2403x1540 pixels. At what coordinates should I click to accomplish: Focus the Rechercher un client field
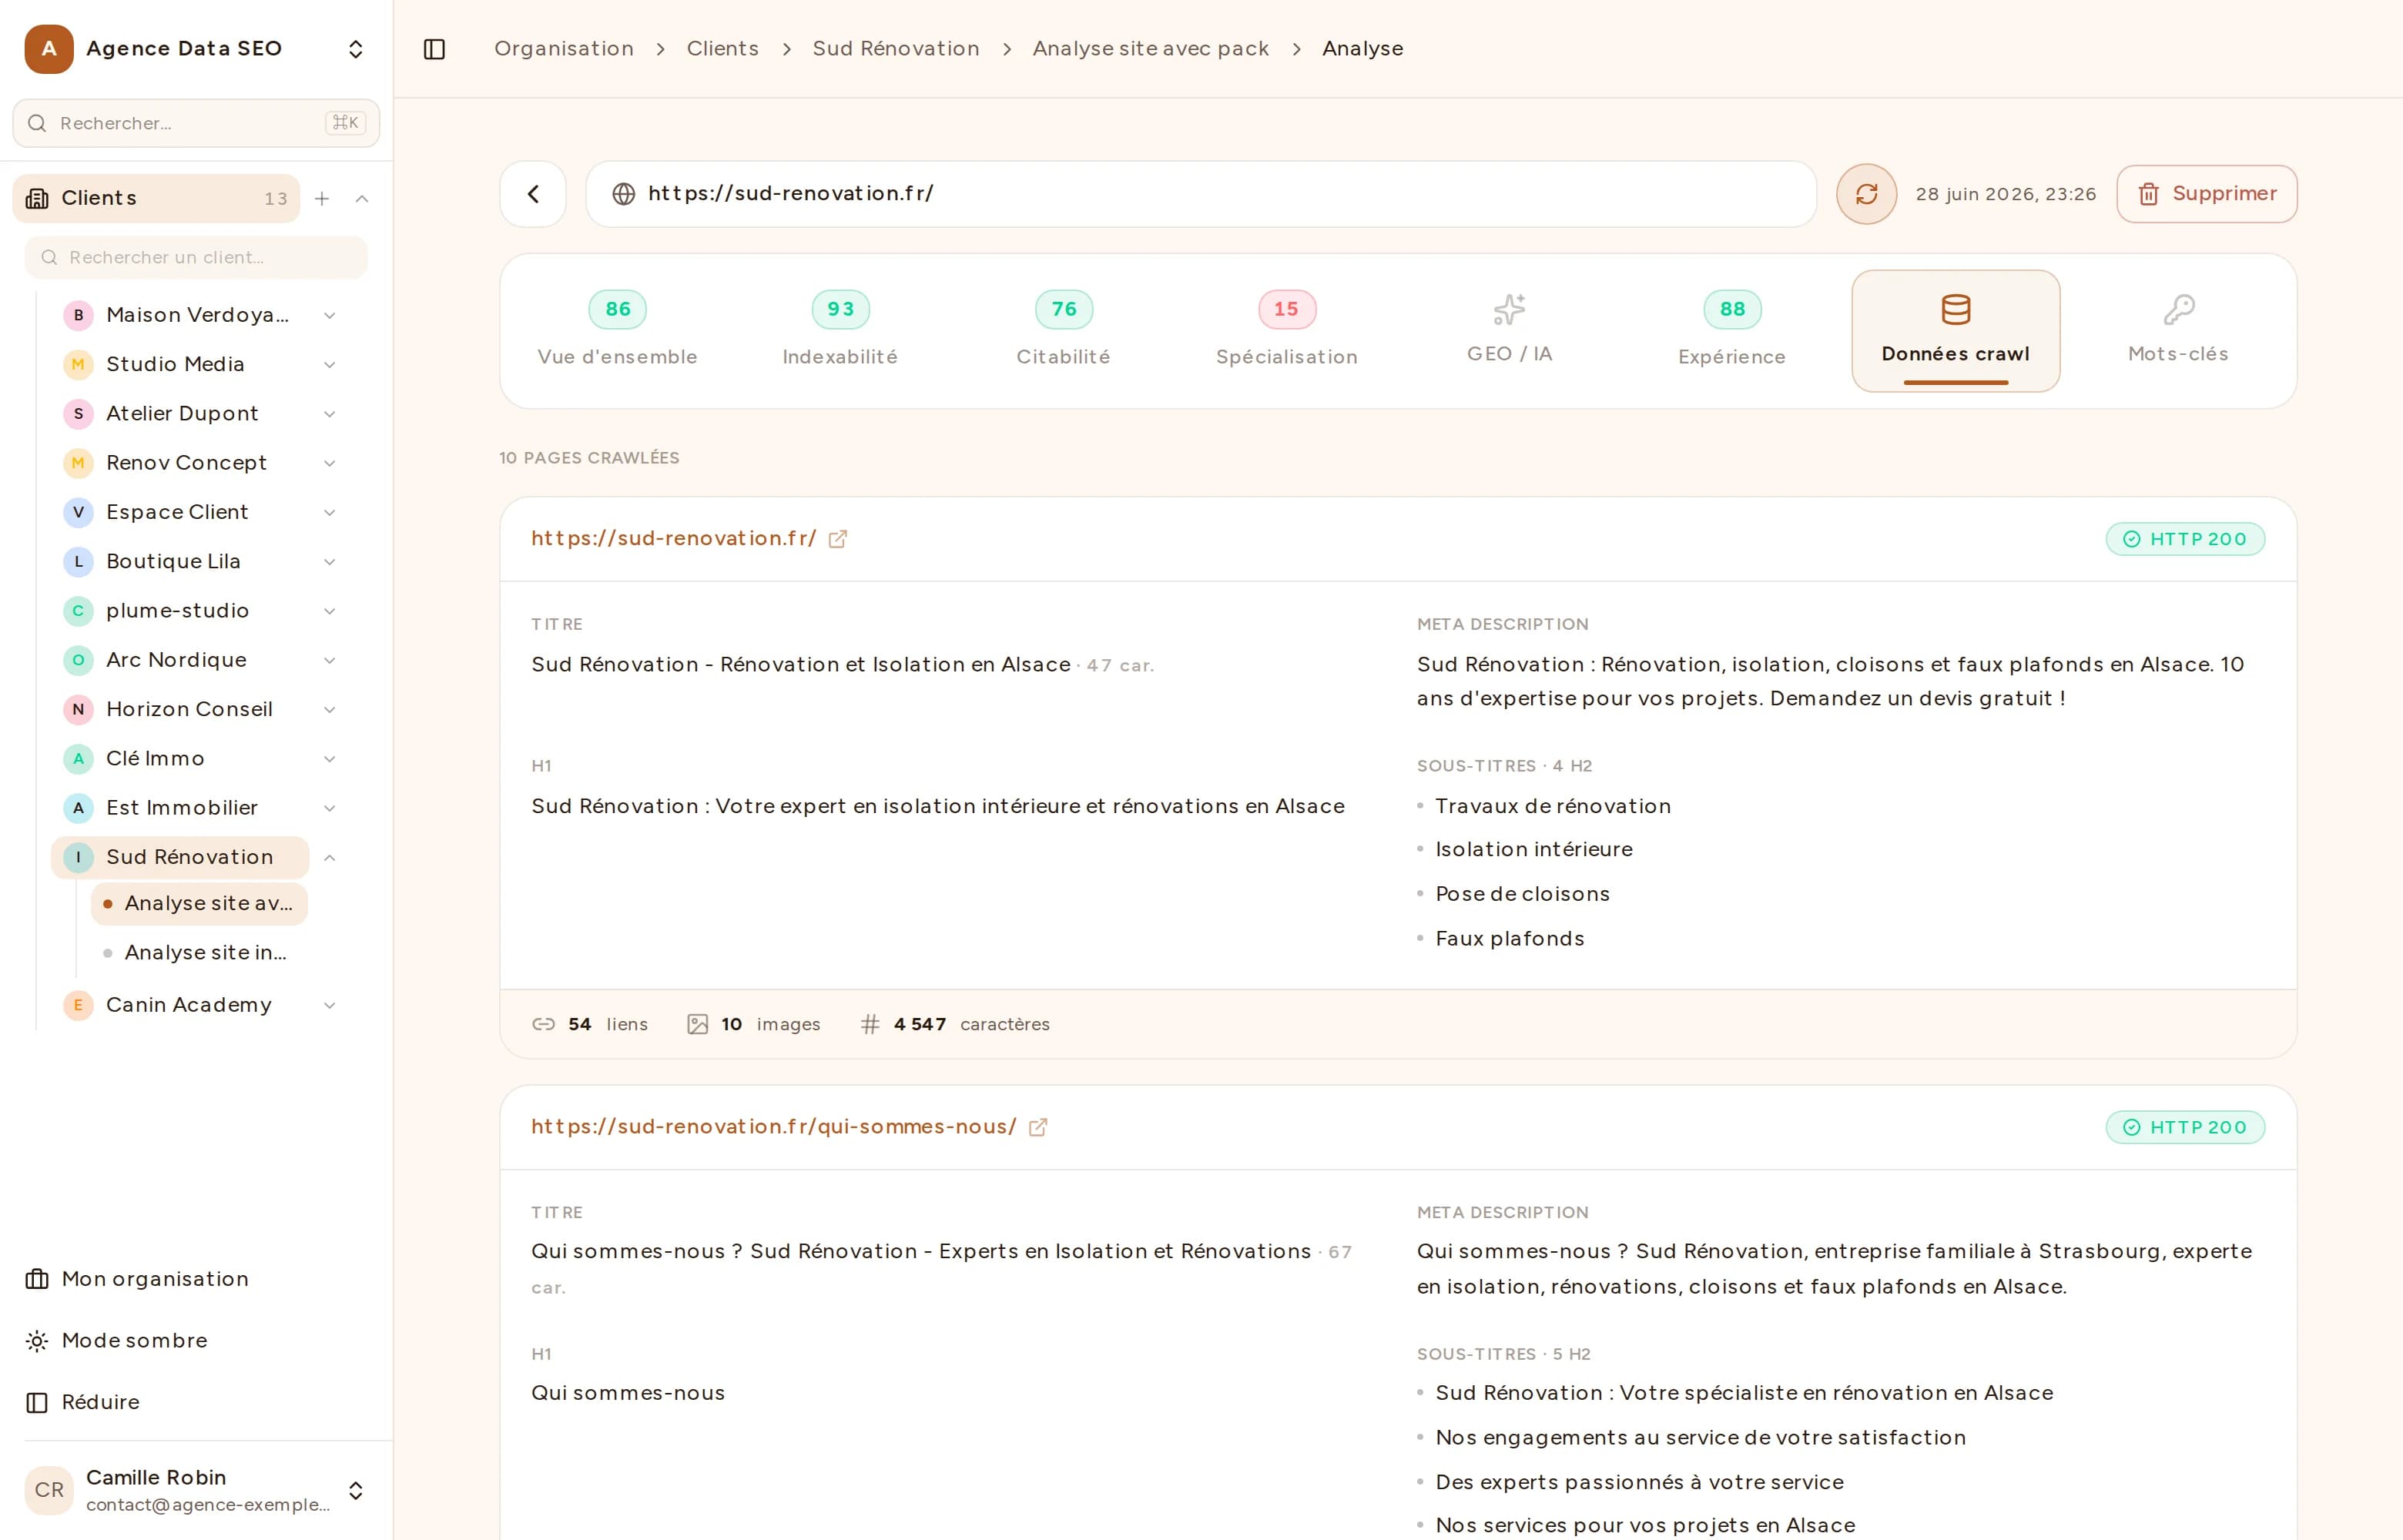coord(196,257)
